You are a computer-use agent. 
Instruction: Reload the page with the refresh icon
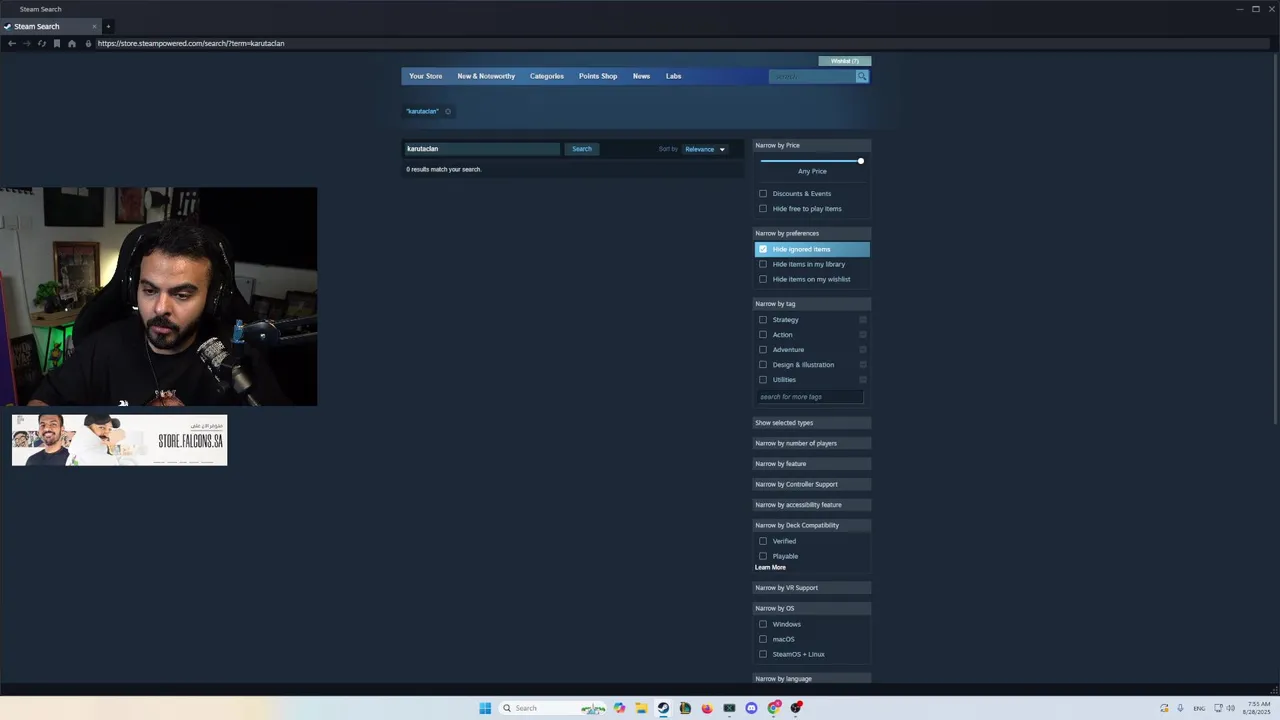point(41,43)
